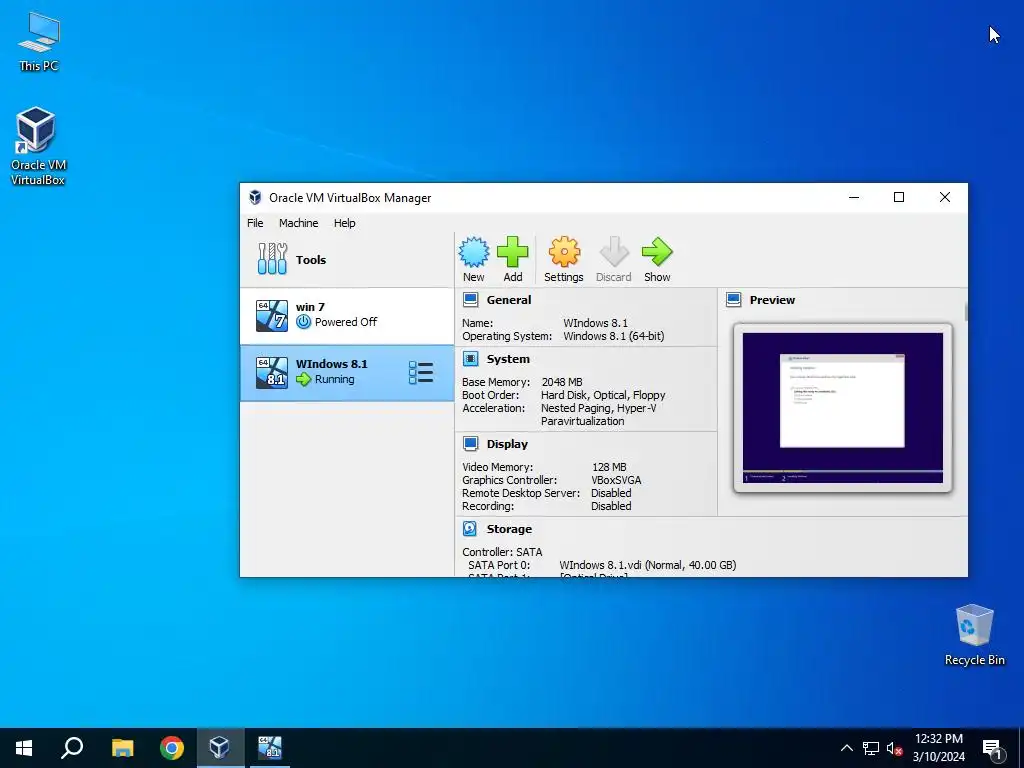Click the '128 MB' video memory value
Viewport: 1024px width, 768px height.
pyautogui.click(x=609, y=467)
